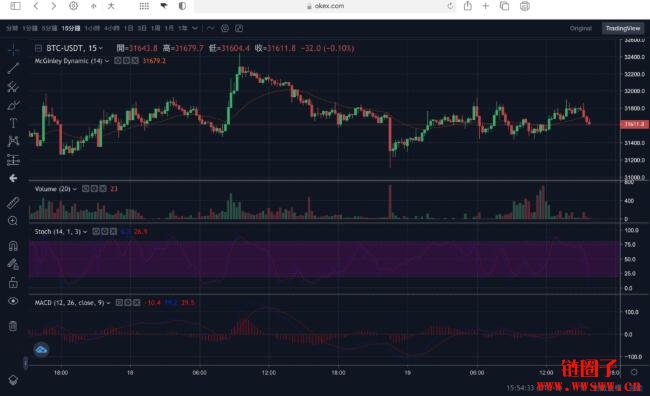Image resolution: width=650 pixels, height=396 pixels.
Task: Click the layered object tree icon at sidebar bottom
Action: (13, 380)
